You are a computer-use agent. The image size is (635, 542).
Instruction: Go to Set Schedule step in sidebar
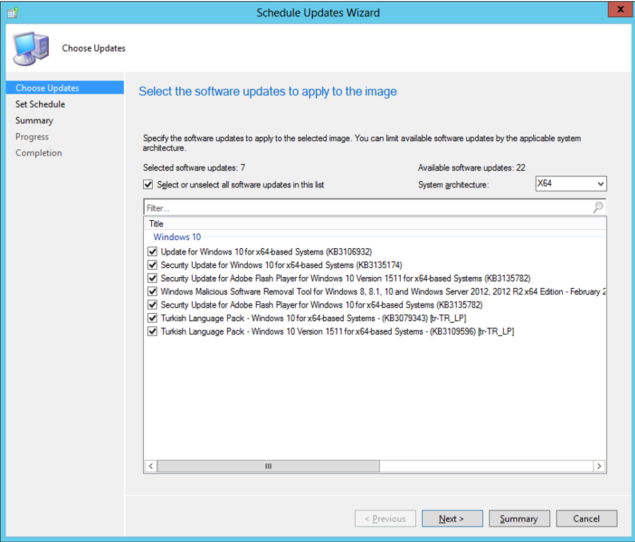(x=40, y=104)
